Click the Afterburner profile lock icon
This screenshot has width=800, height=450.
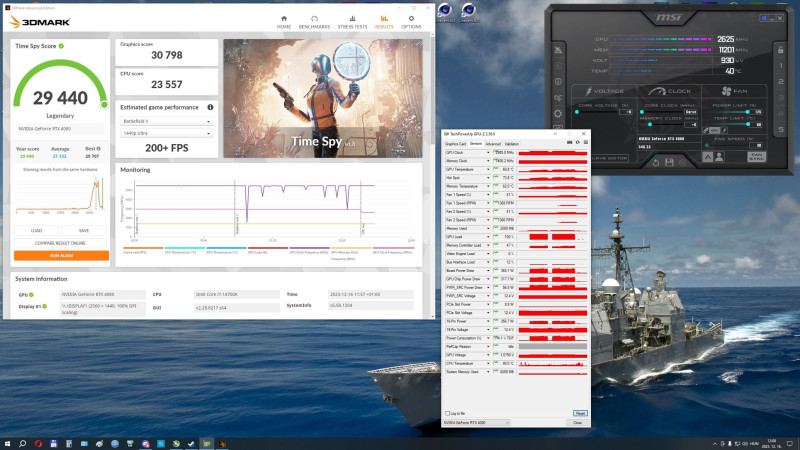(x=781, y=50)
